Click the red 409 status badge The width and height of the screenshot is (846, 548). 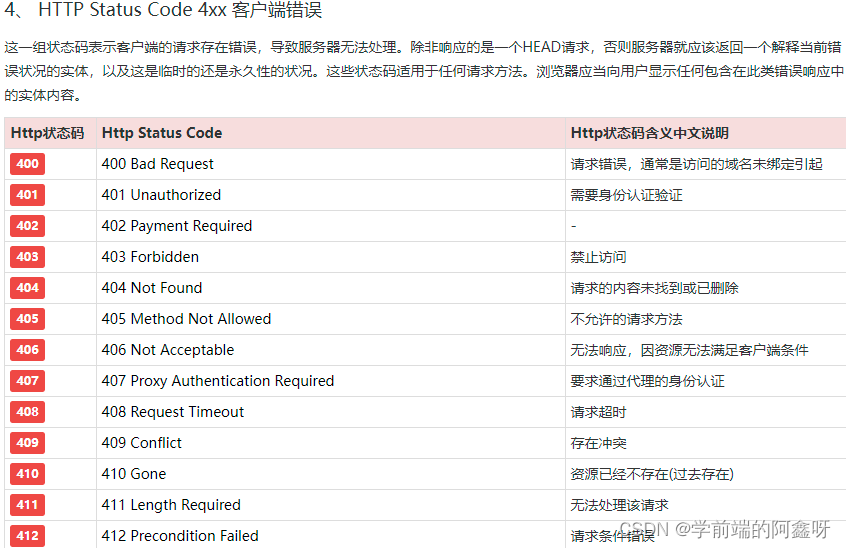click(28, 443)
